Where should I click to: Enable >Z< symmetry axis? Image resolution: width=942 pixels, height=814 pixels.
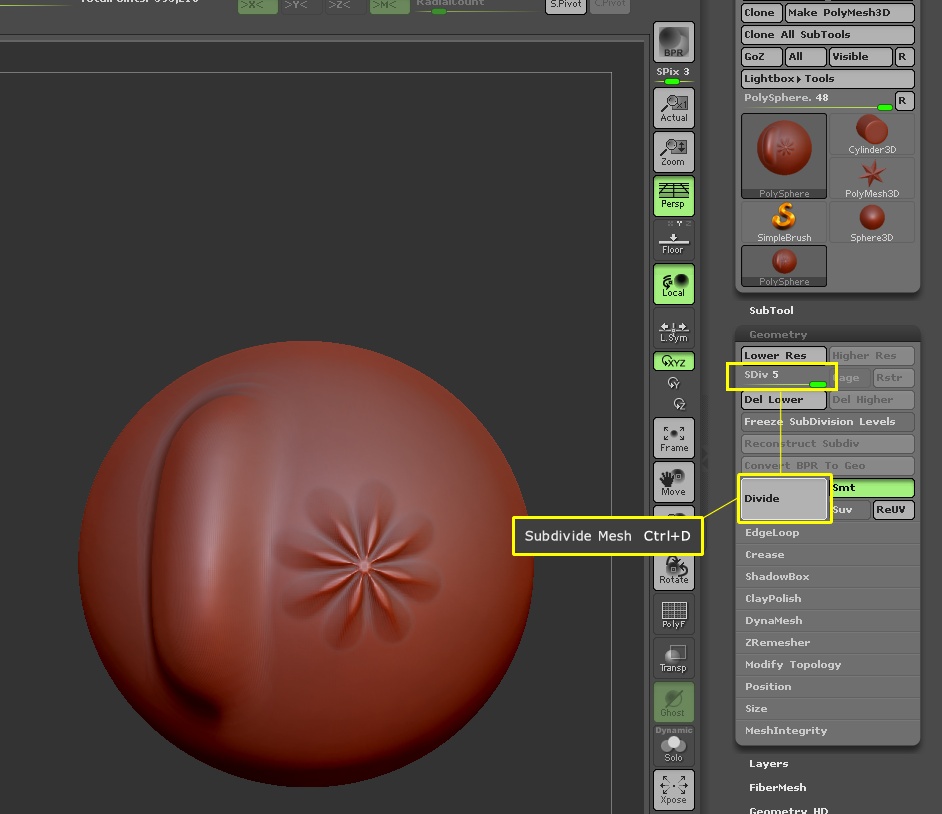tap(345, 5)
